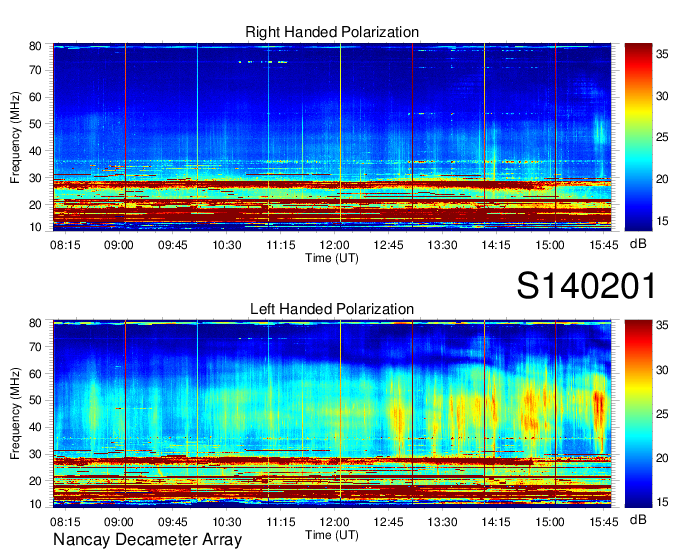The image size is (680, 552).
Task: Click the Left Handed plot color bar
Action: pos(638,414)
